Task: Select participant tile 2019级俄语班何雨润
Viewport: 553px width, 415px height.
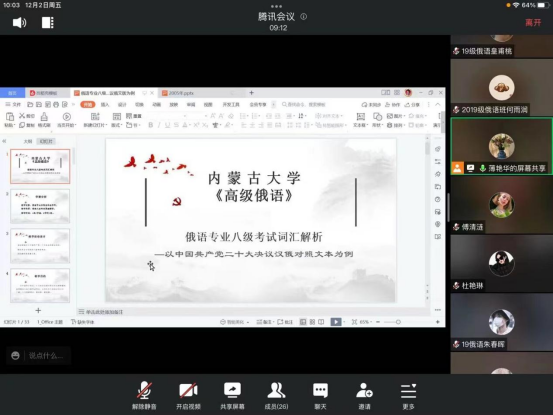Action: point(502,87)
